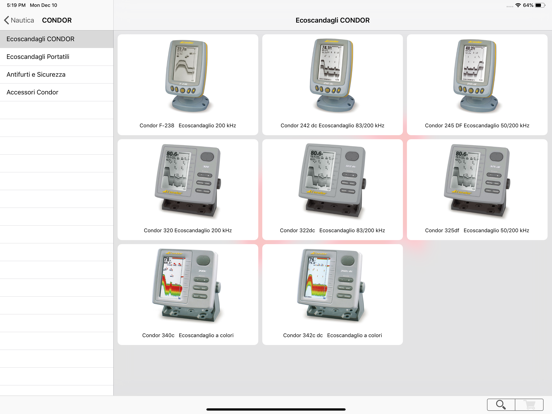The height and width of the screenshot is (414, 552).
Task: Click the 'Condor 325df Ecoscandaglio 50/200 kHz' label
Action: pyautogui.click(x=477, y=230)
